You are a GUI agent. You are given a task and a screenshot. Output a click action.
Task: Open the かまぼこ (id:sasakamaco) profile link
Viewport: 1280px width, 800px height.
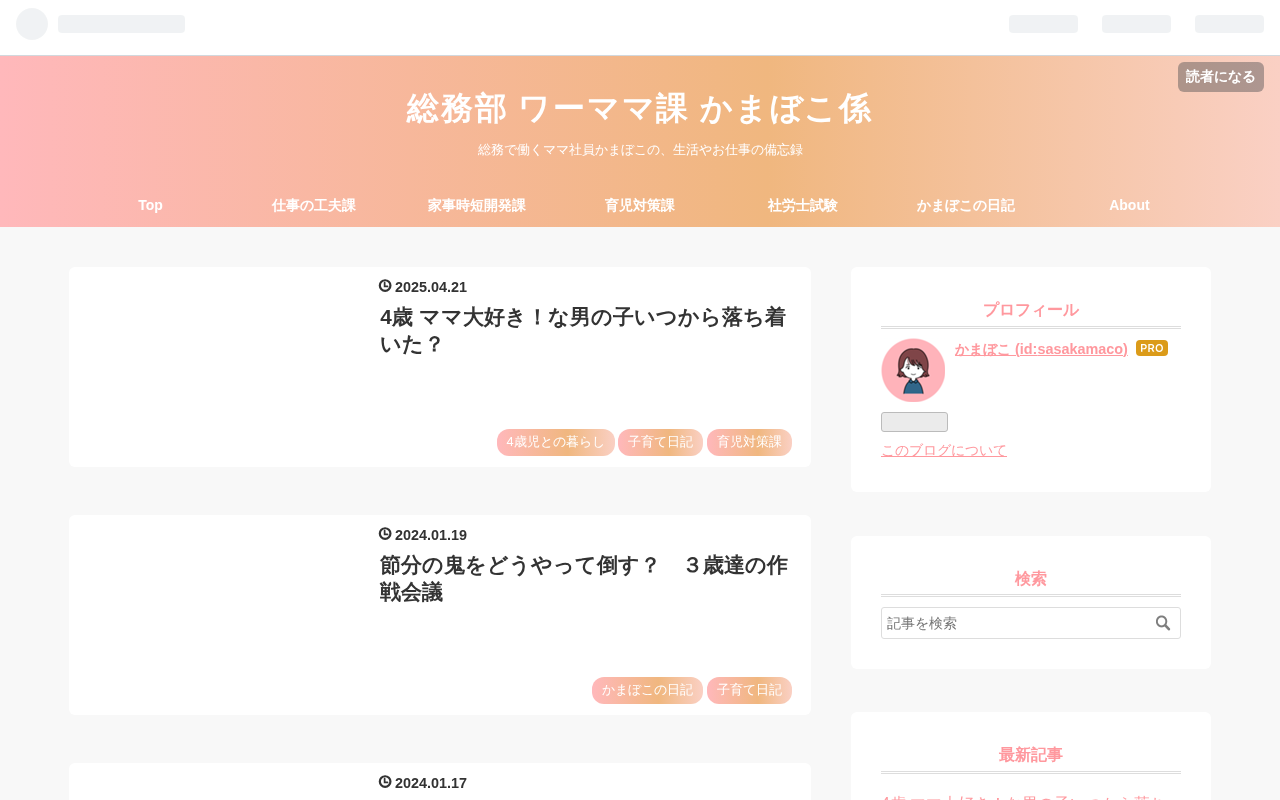[1041, 348]
